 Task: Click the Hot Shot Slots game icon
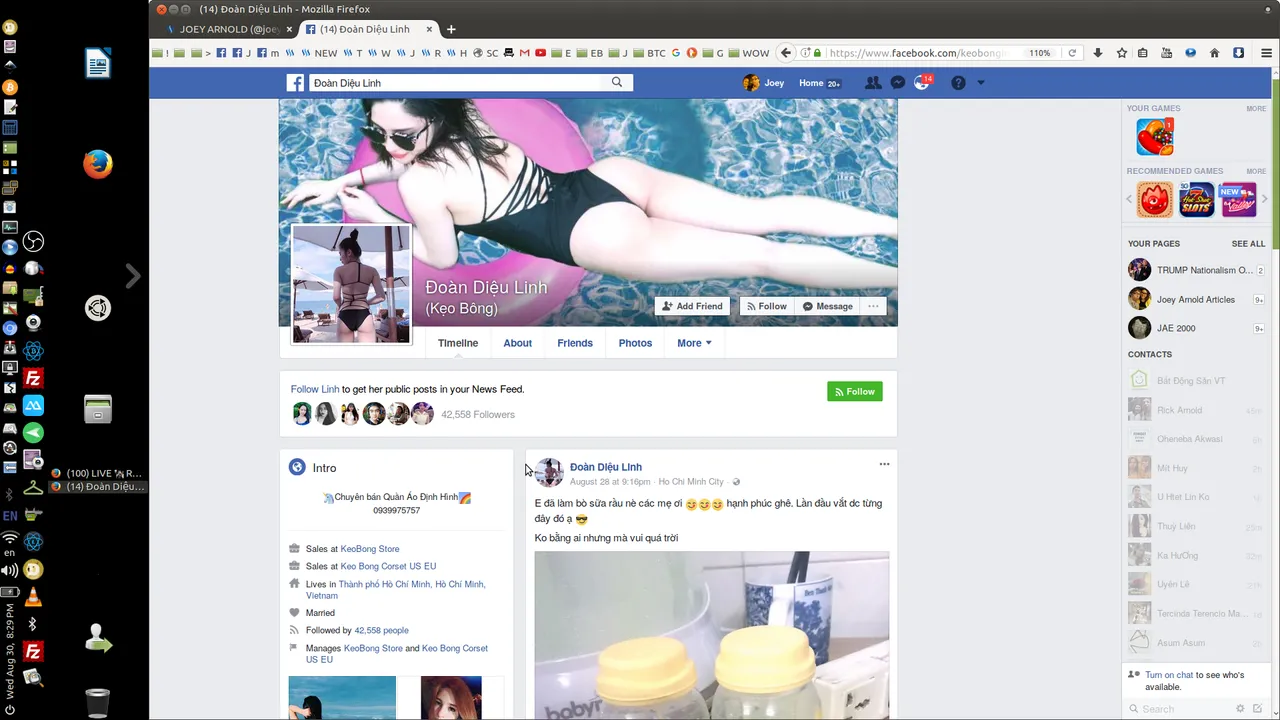(x=1196, y=200)
